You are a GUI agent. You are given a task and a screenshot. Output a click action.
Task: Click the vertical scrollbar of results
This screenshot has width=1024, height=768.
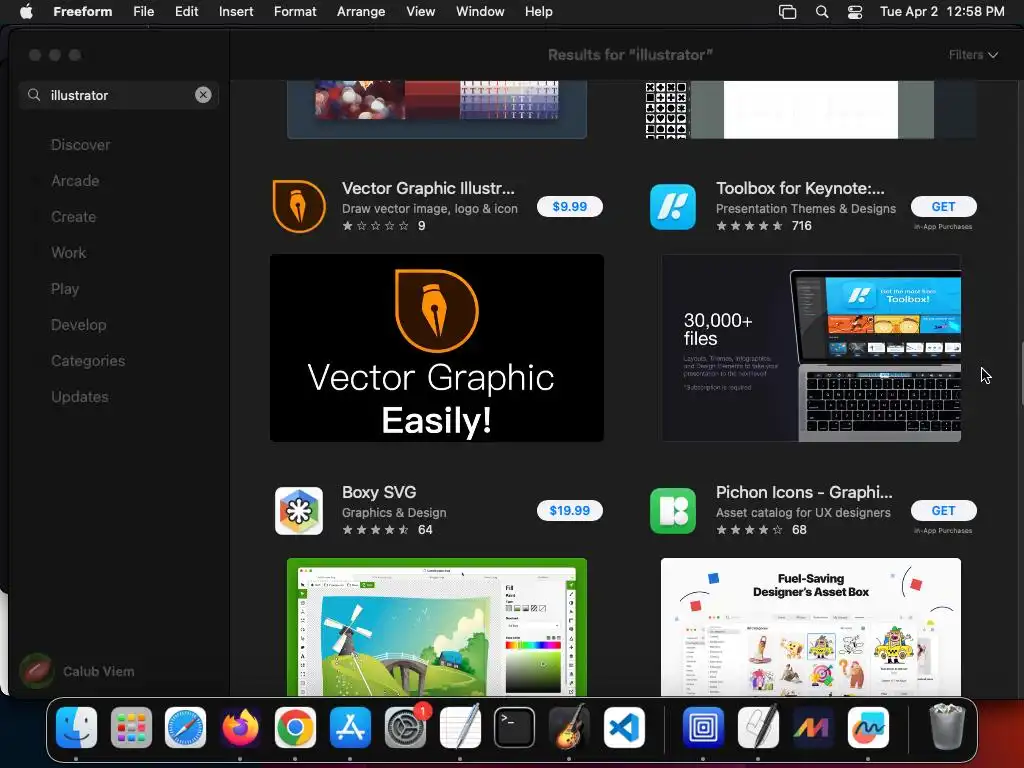tap(1021, 374)
